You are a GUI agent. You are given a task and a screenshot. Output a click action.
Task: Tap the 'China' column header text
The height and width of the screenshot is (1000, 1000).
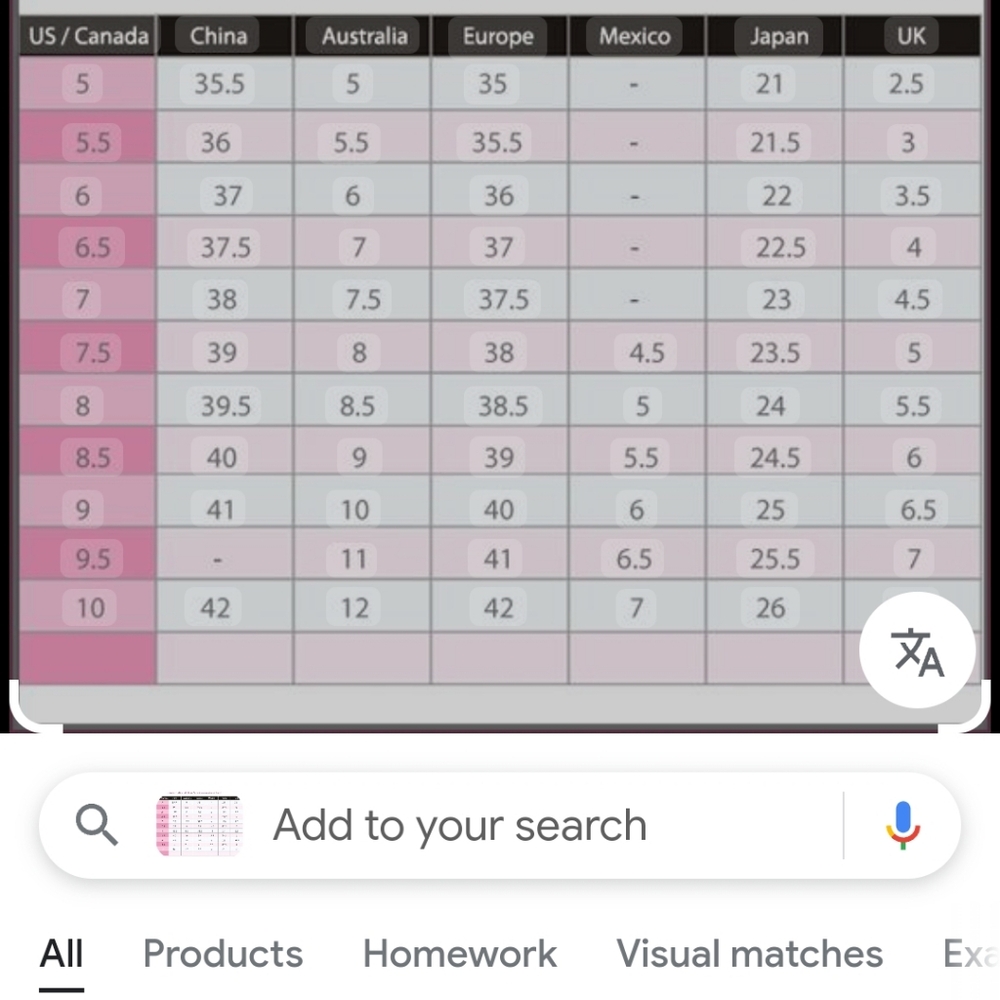[218, 38]
